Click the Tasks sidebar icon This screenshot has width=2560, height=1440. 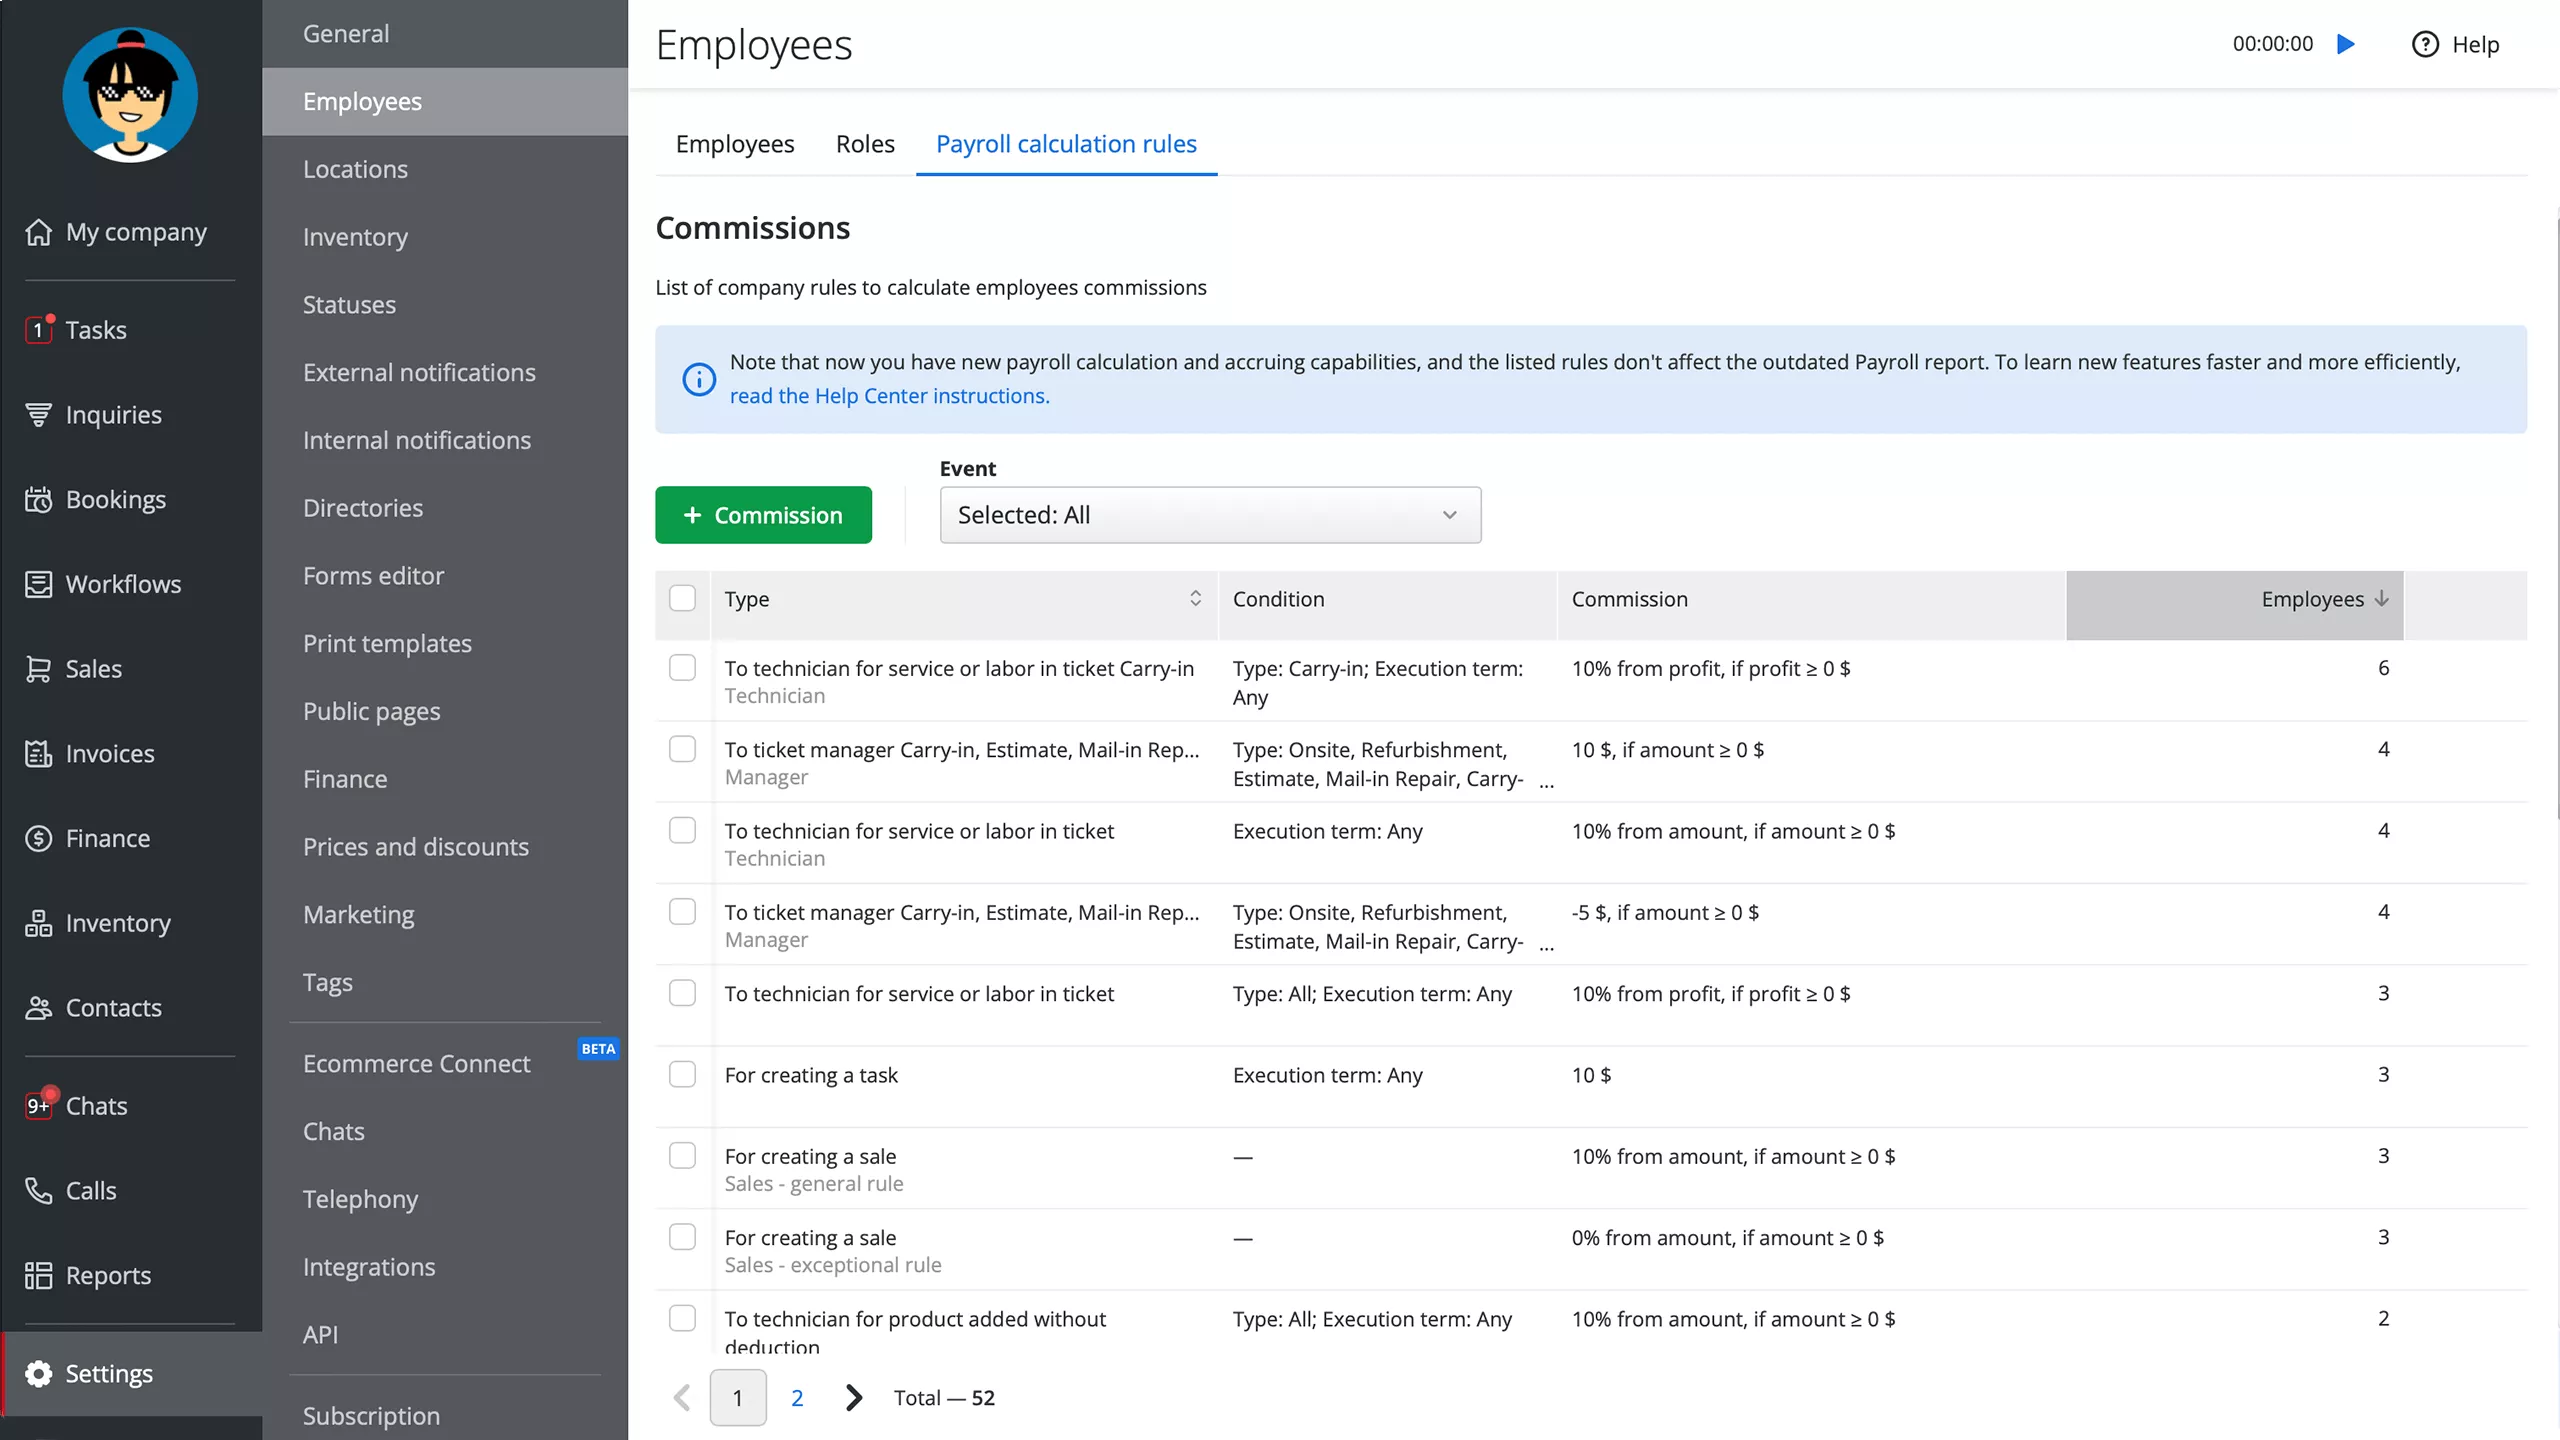(x=38, y=329)
